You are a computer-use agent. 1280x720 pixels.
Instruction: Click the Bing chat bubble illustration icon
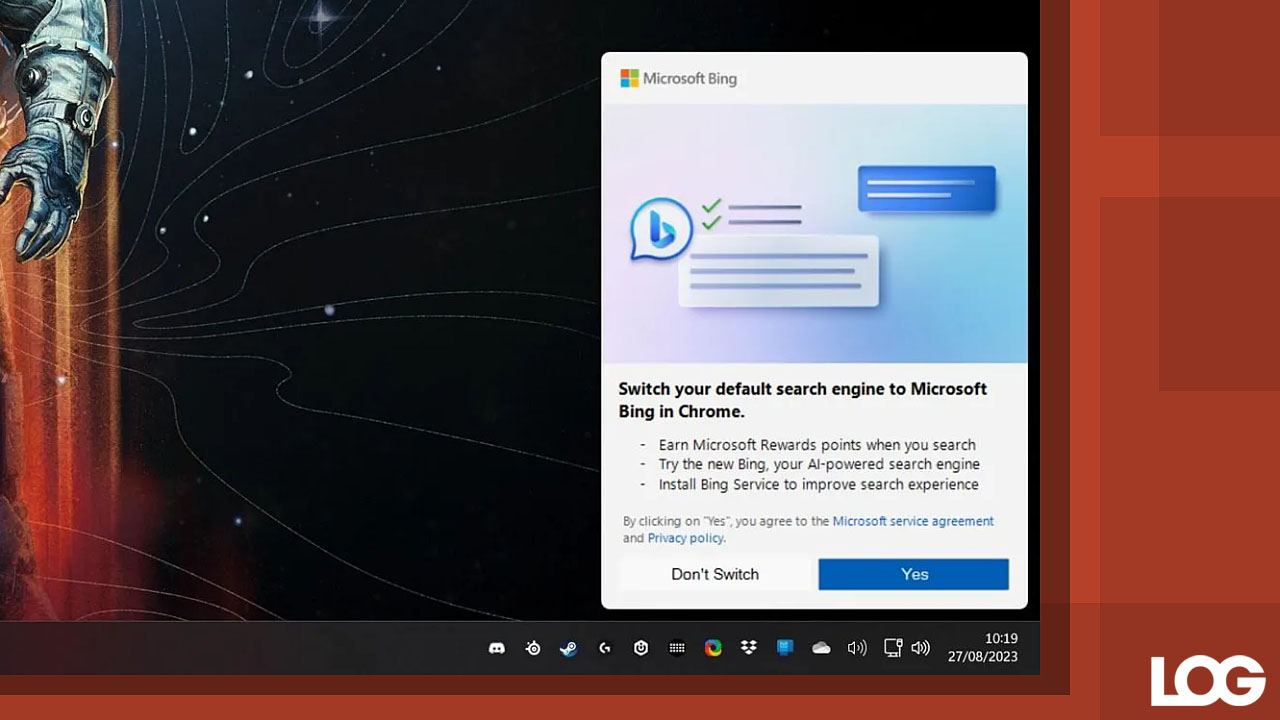(662, 229)
